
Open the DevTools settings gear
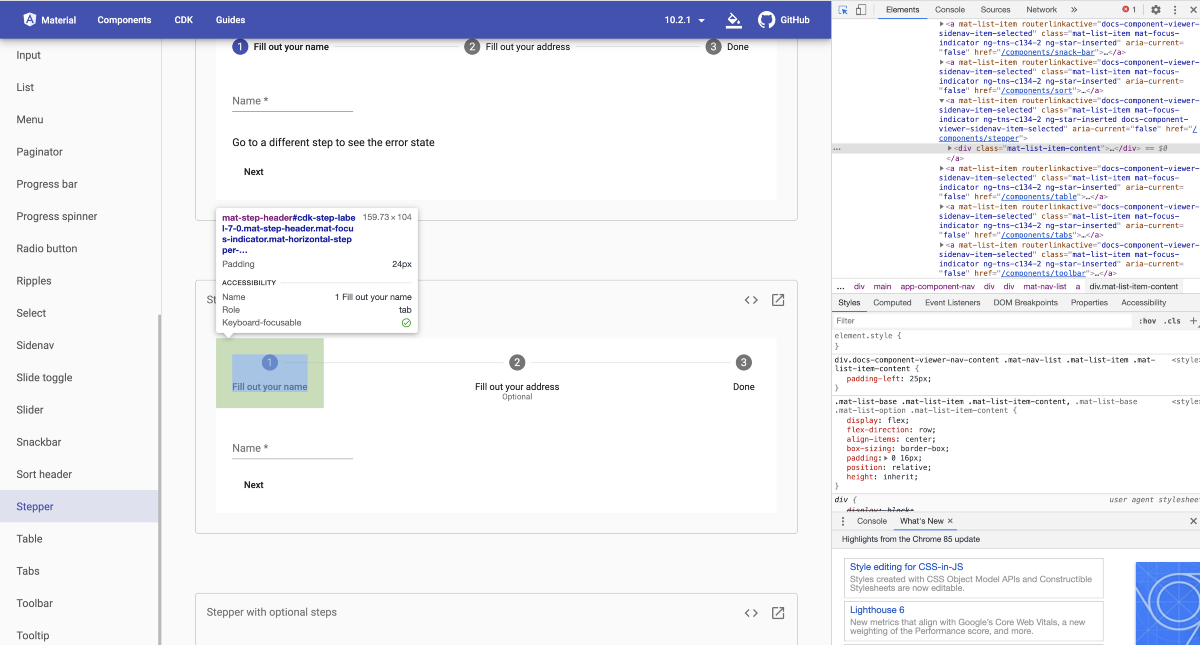tap(1156, 9)
